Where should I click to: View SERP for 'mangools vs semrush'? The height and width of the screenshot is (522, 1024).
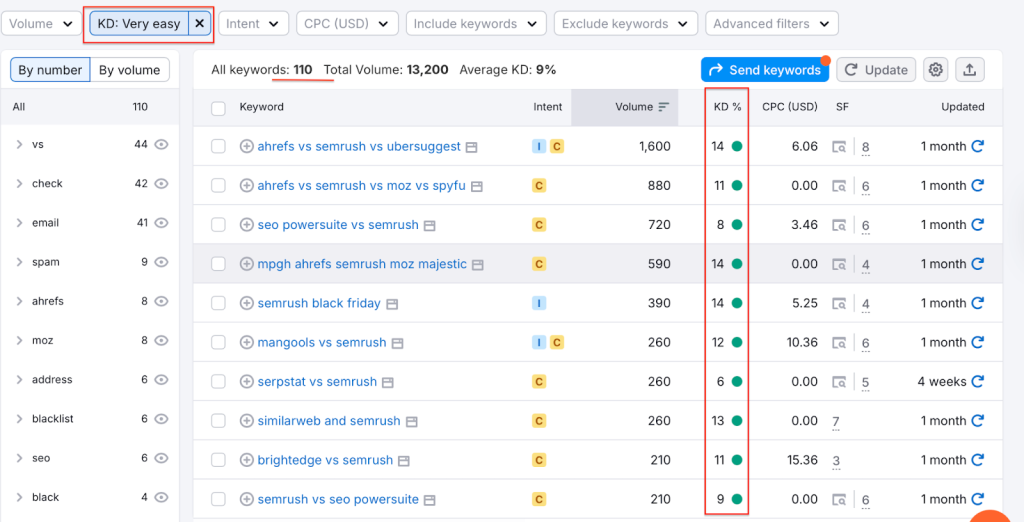click(397, 343)
